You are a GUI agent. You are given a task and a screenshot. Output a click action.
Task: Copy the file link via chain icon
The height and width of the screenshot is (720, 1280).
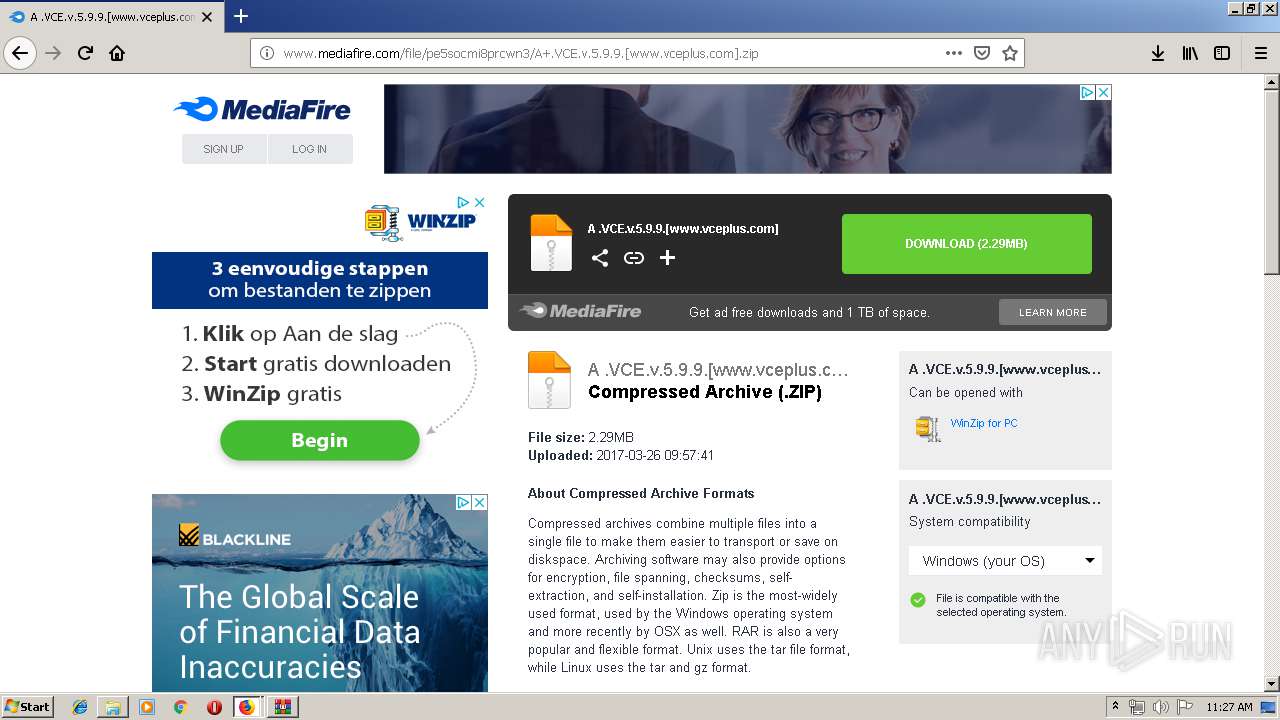pyautogui.click(x=634, y=258)
